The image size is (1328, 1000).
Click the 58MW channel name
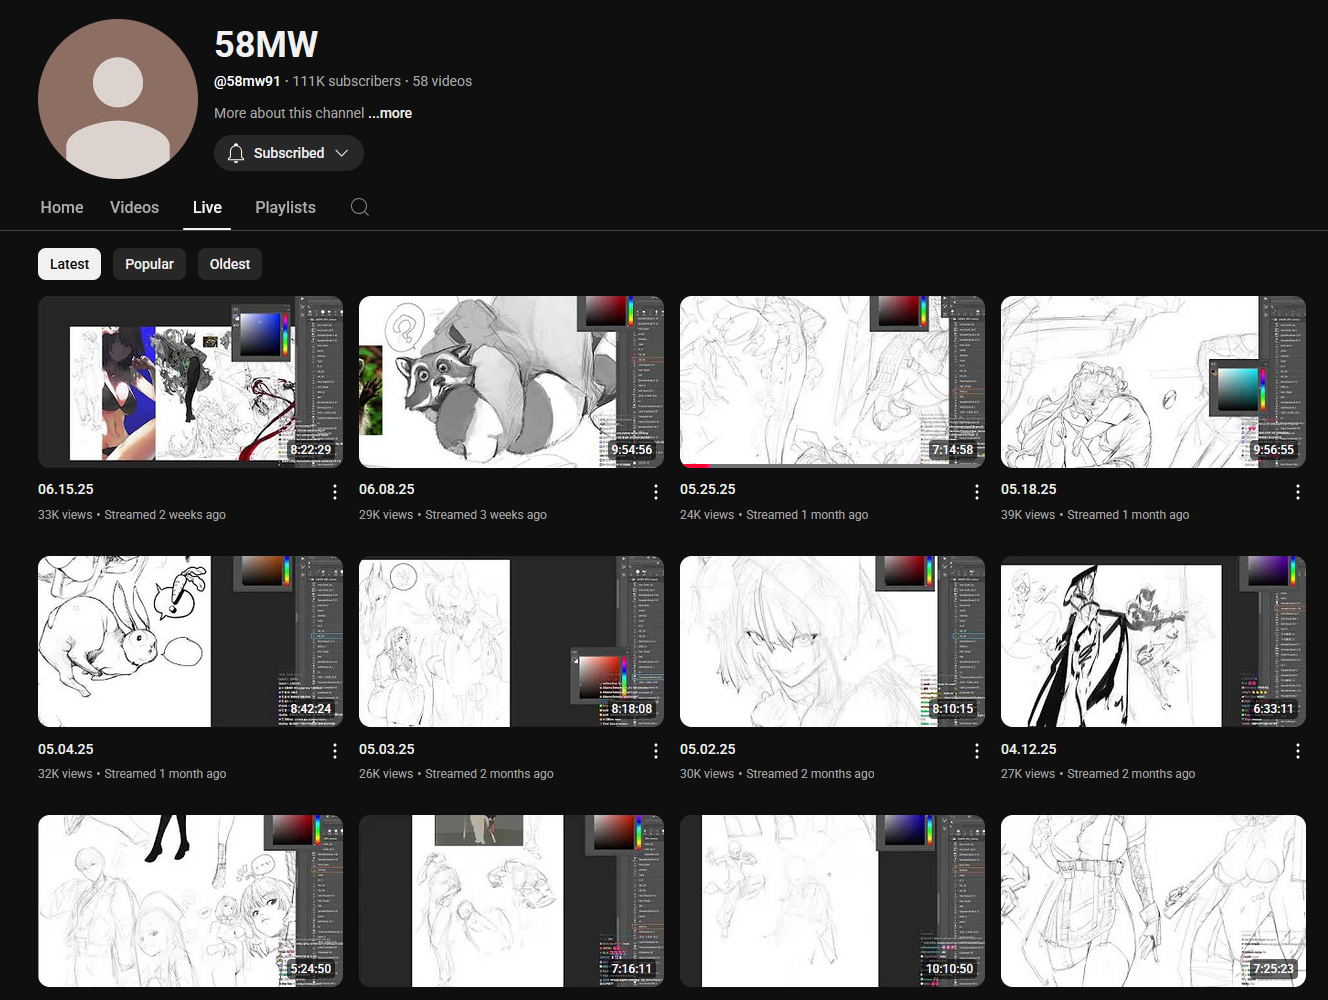(266, 44)
